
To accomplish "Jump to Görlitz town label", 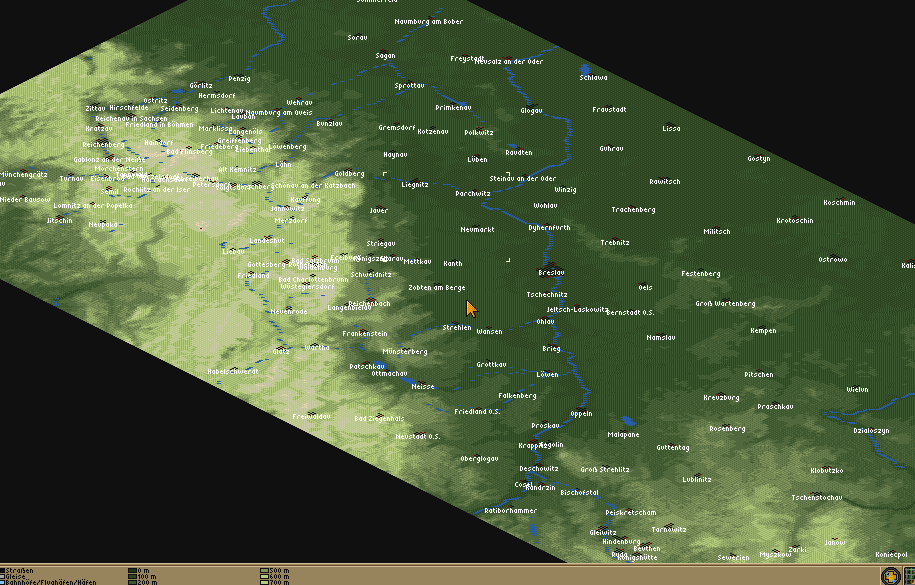I will [x=200, y=86].
